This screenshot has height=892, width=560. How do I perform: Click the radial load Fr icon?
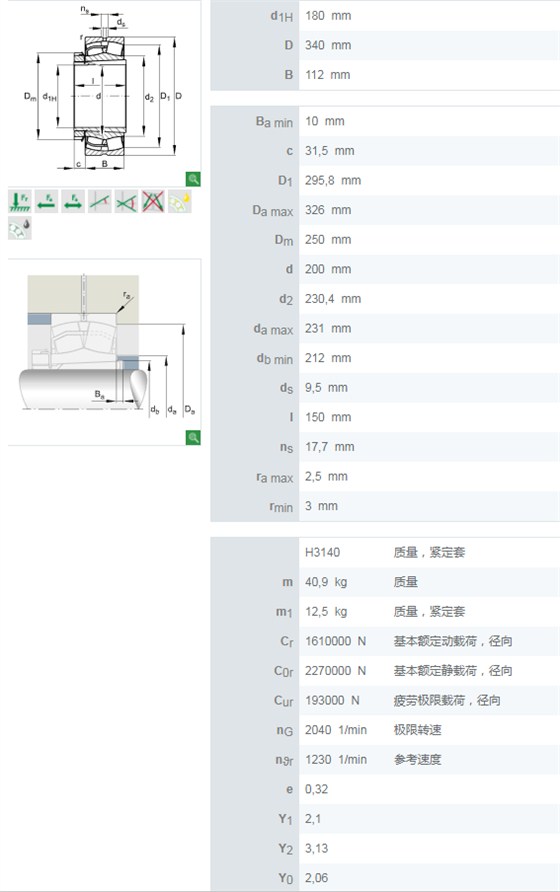coord(20,201)
